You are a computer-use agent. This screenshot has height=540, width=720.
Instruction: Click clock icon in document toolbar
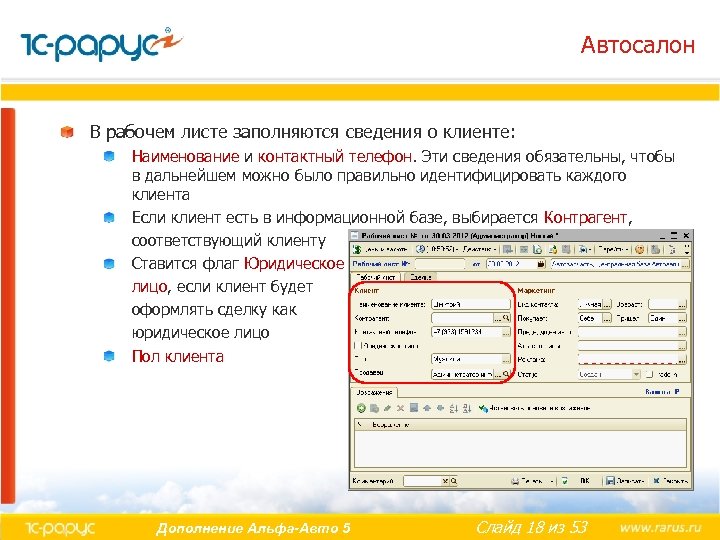point(420,249)
